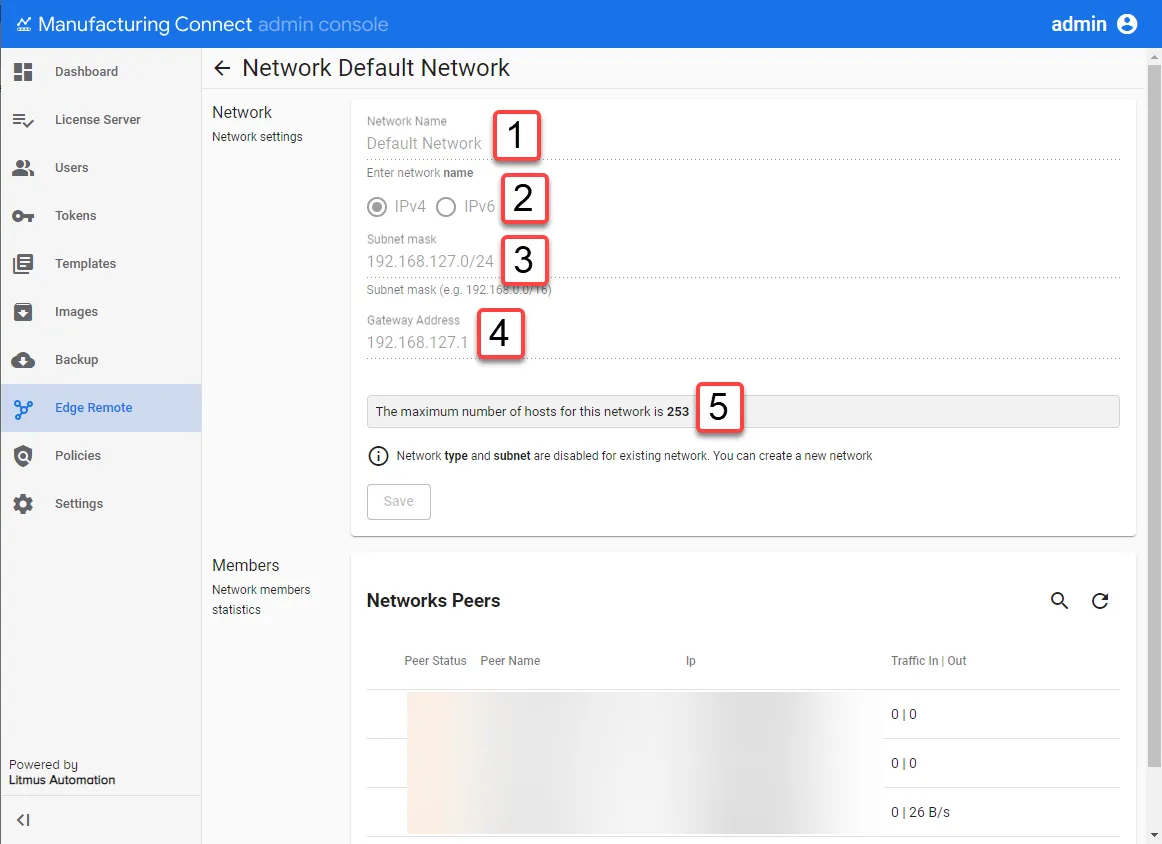The width and height of the screenshot is (1162, 844).
Task: Click the Litmus Automation footer text
Action: coord(62,780)
